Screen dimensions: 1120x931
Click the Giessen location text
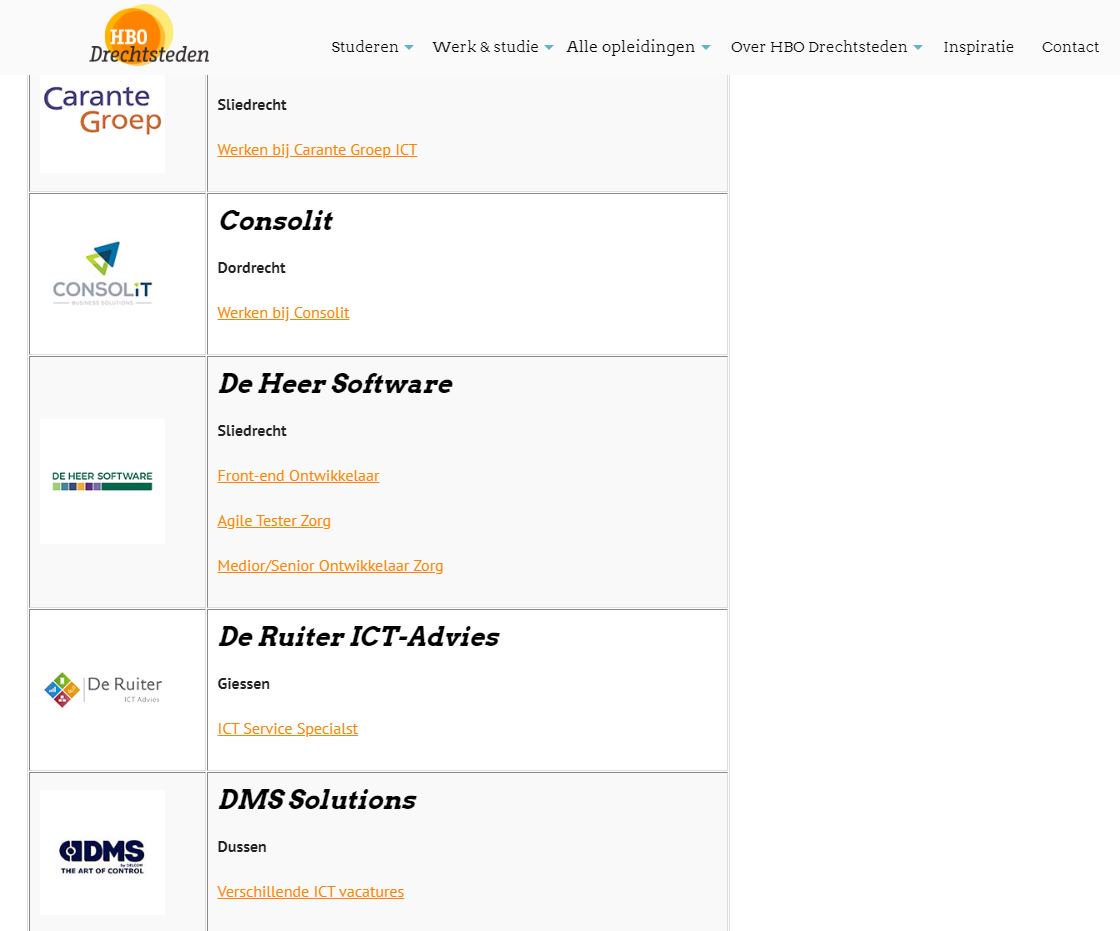coord(244,684)
